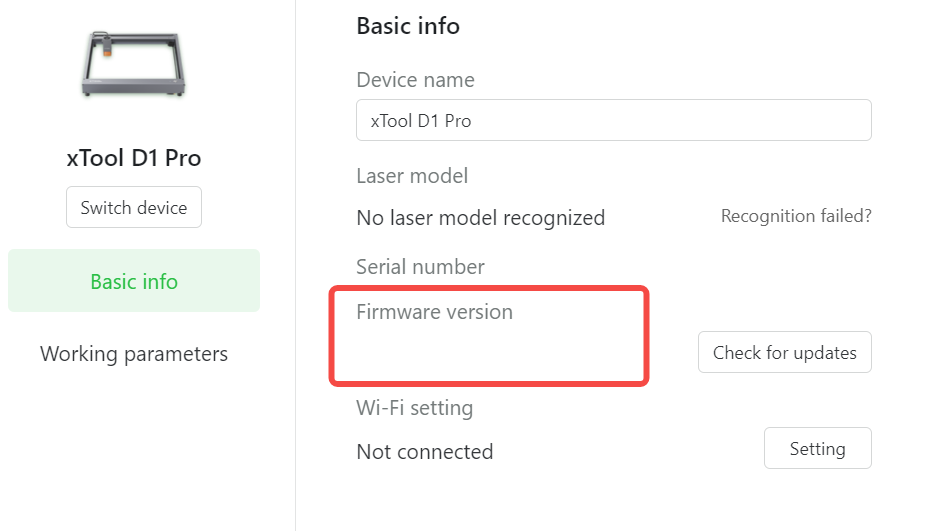Screen dimensions: 926x531
Task: Click the laser head on device picture
Action: click(106, 45)
